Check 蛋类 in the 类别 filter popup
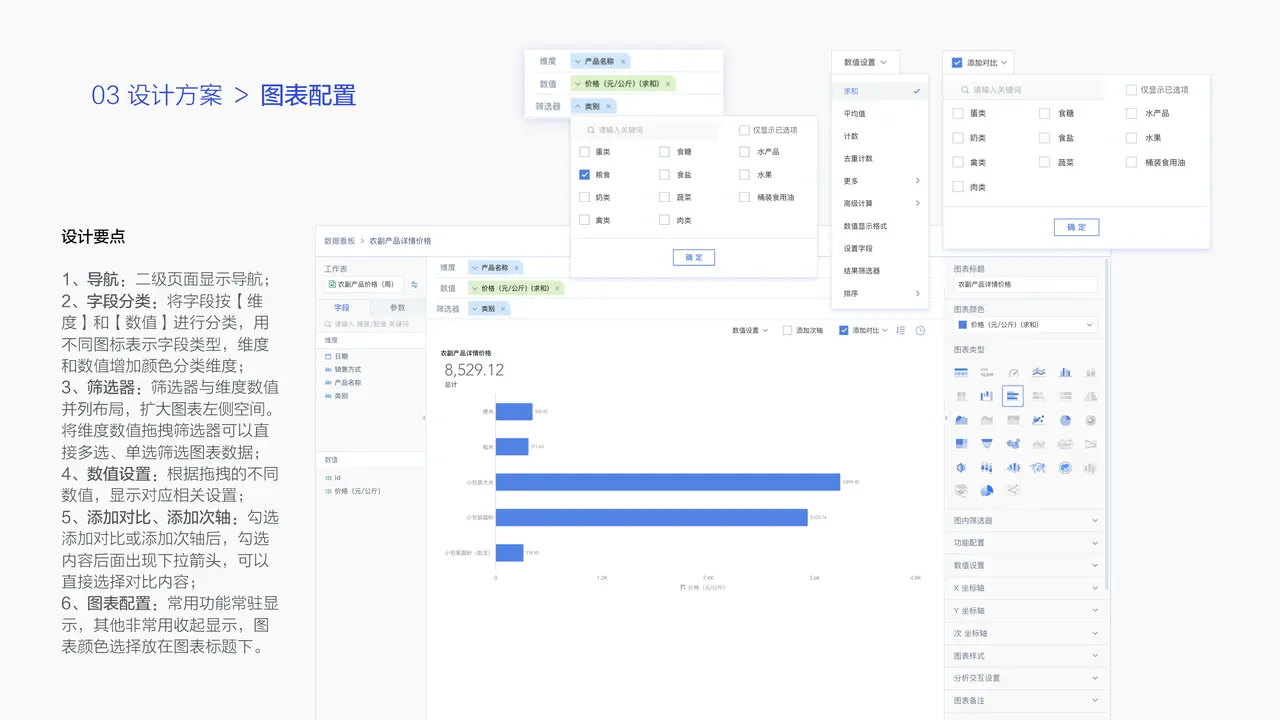Image resolution: width=1280 pixels, height=720 pixels. coord(585,152)
